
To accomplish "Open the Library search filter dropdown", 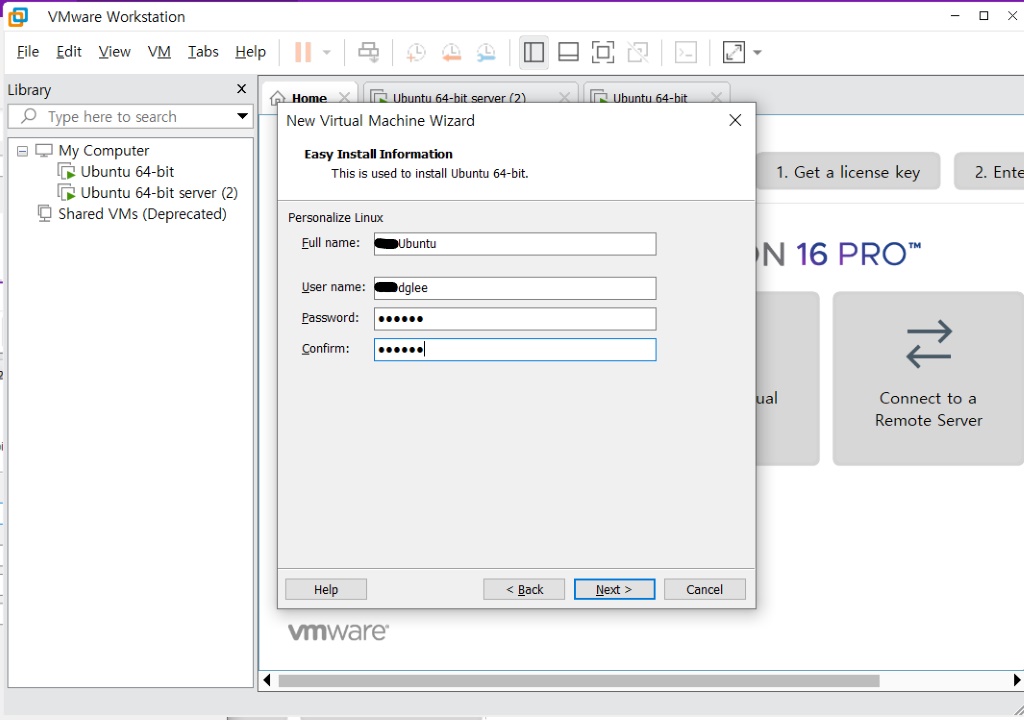I will point(242,117).
